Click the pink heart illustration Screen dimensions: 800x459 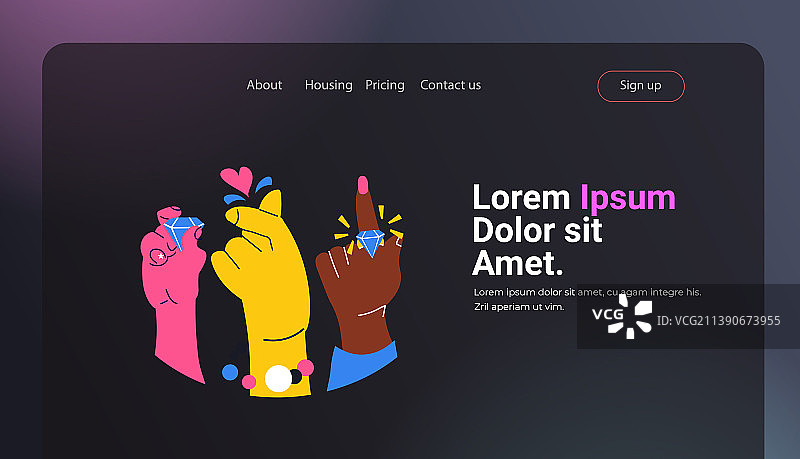point(237,180)
